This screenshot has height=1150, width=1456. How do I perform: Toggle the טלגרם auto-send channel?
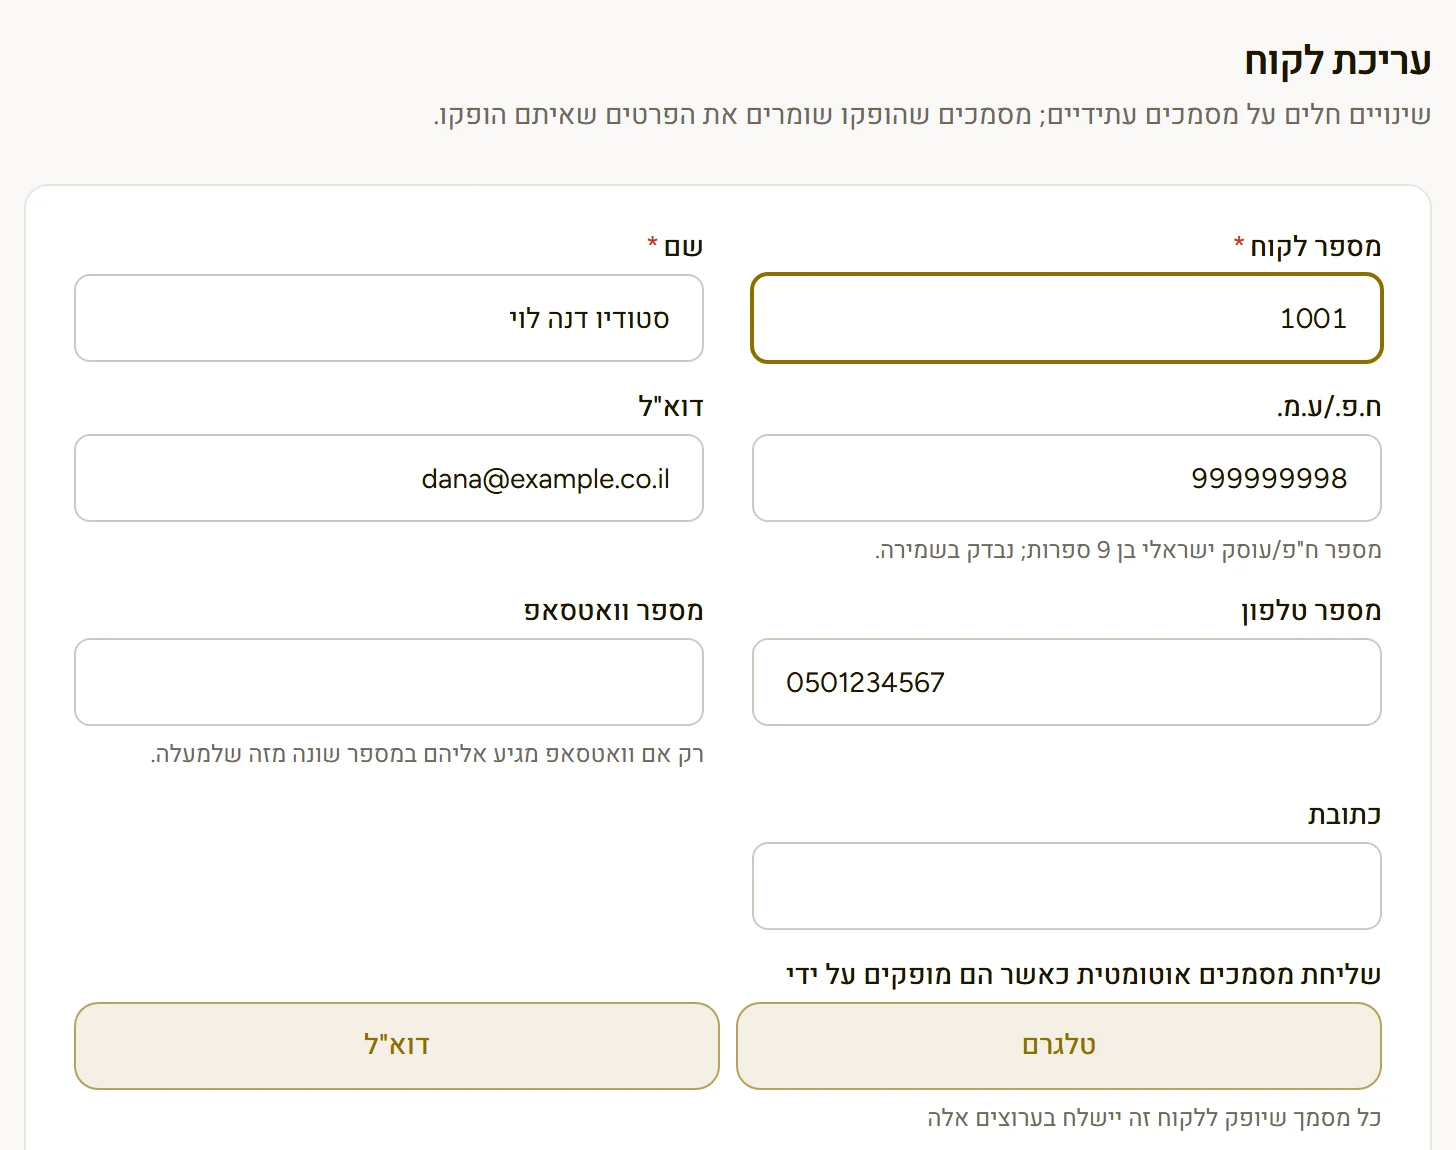1059,1046
